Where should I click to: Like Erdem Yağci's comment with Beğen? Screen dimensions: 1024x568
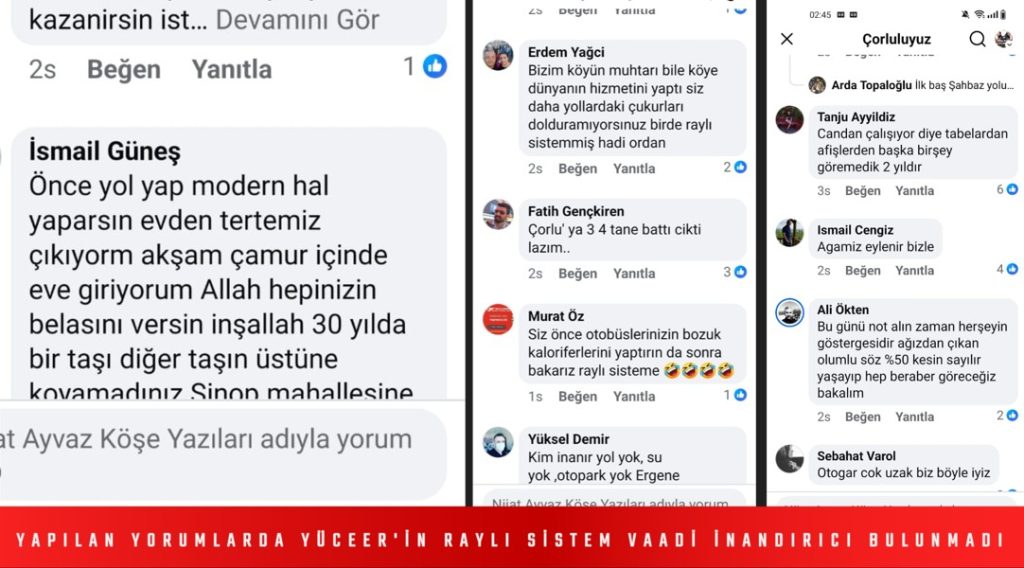[x=577, y=168]
